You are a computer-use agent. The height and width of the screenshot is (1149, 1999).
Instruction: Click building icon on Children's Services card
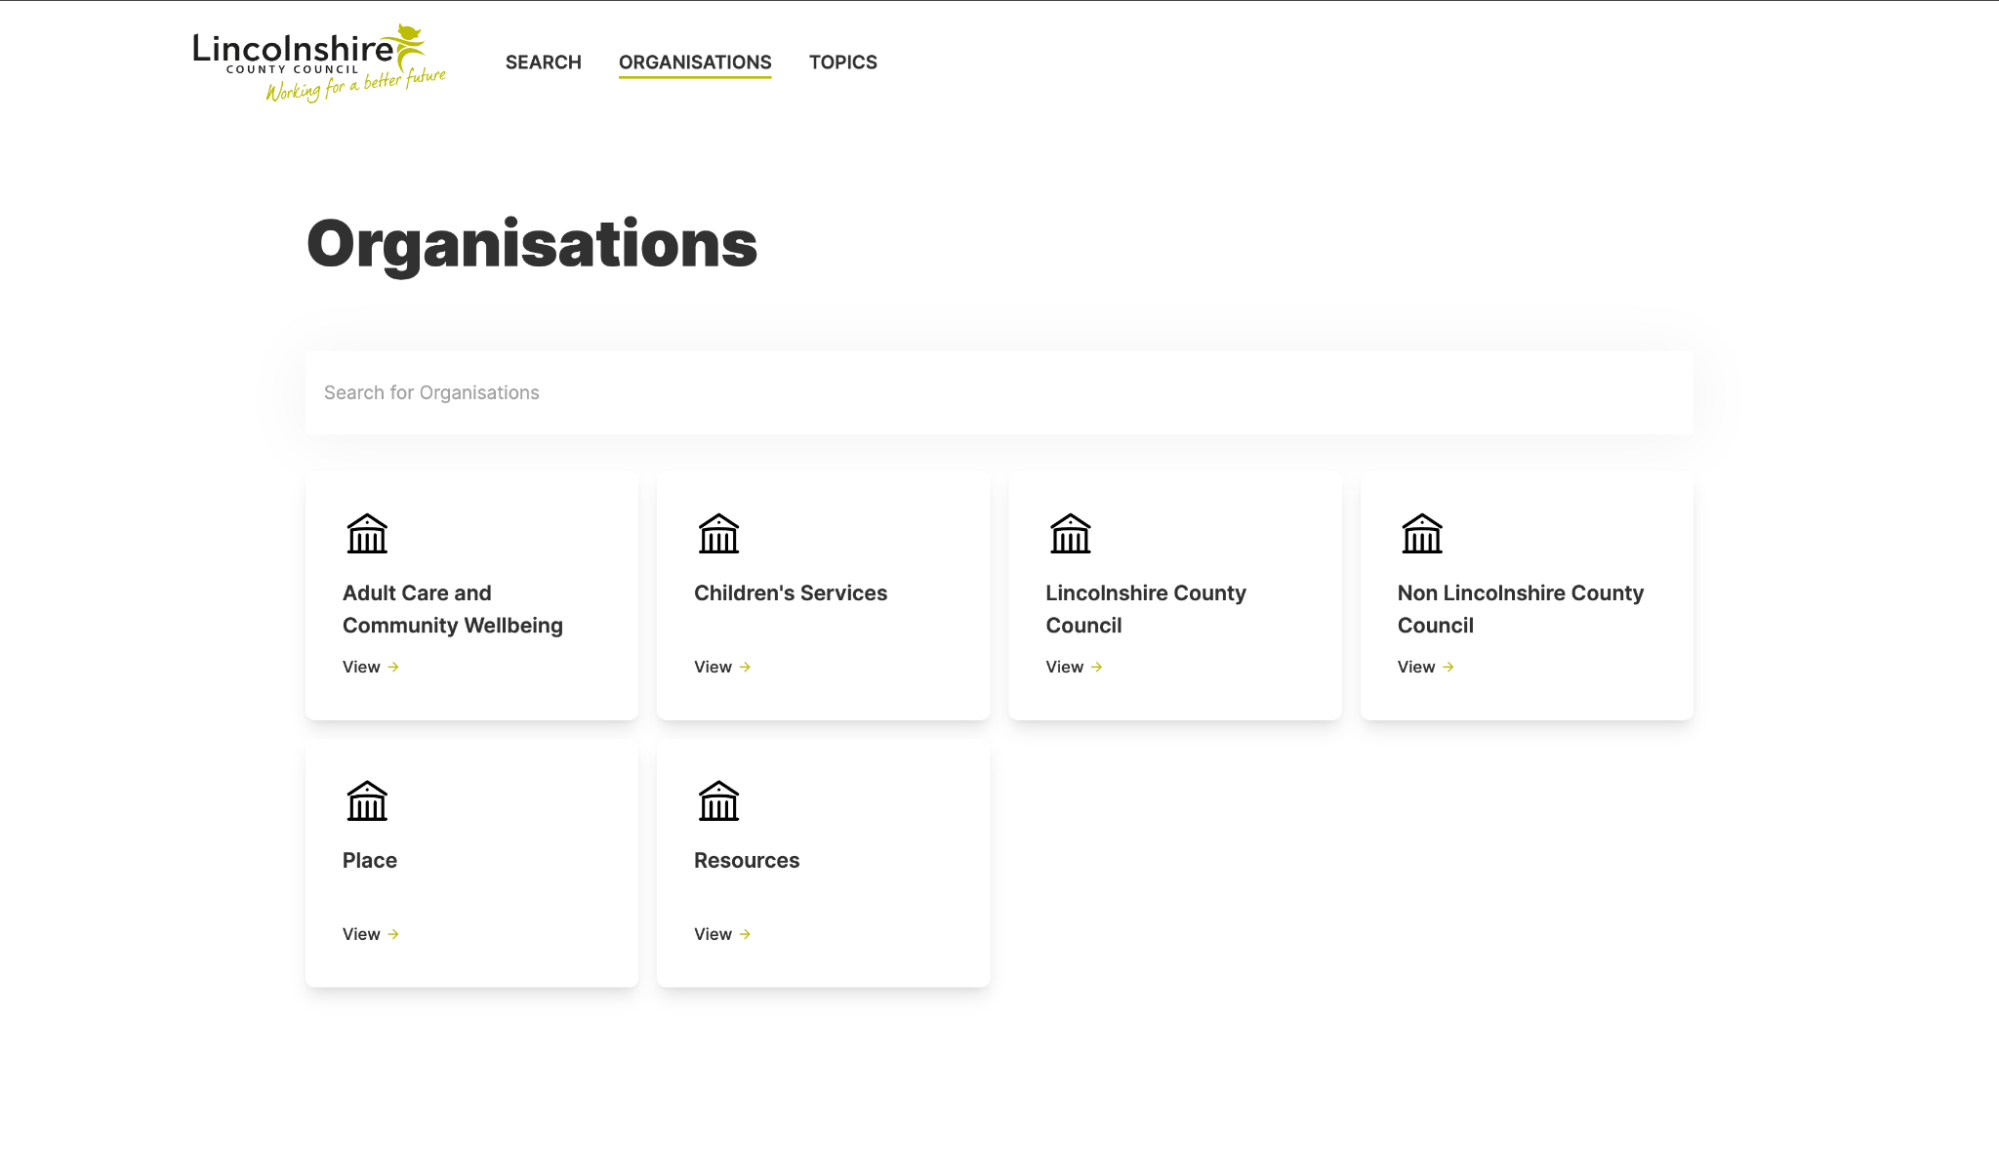[x=718, y=534]
